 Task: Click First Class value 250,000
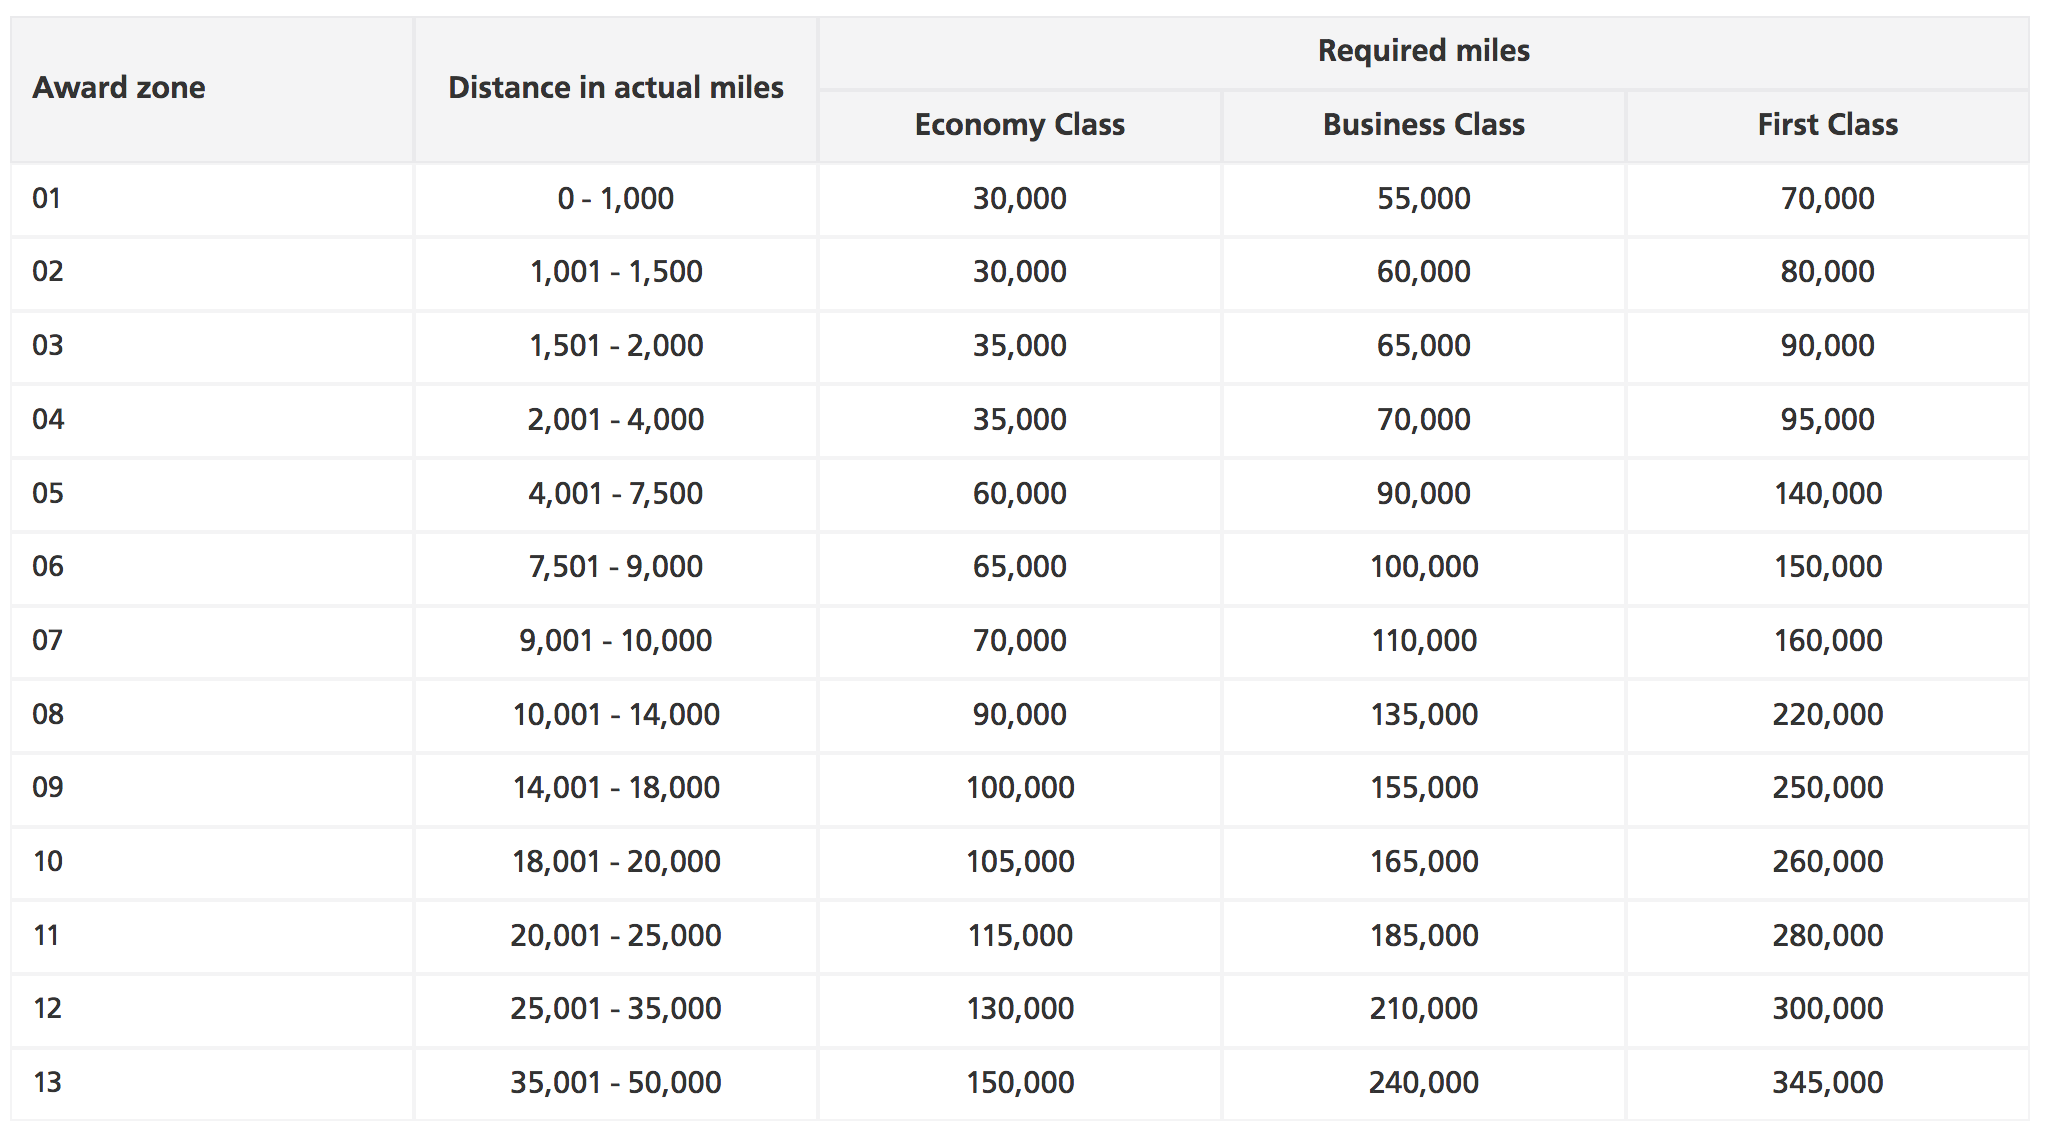pos(1827,788)
